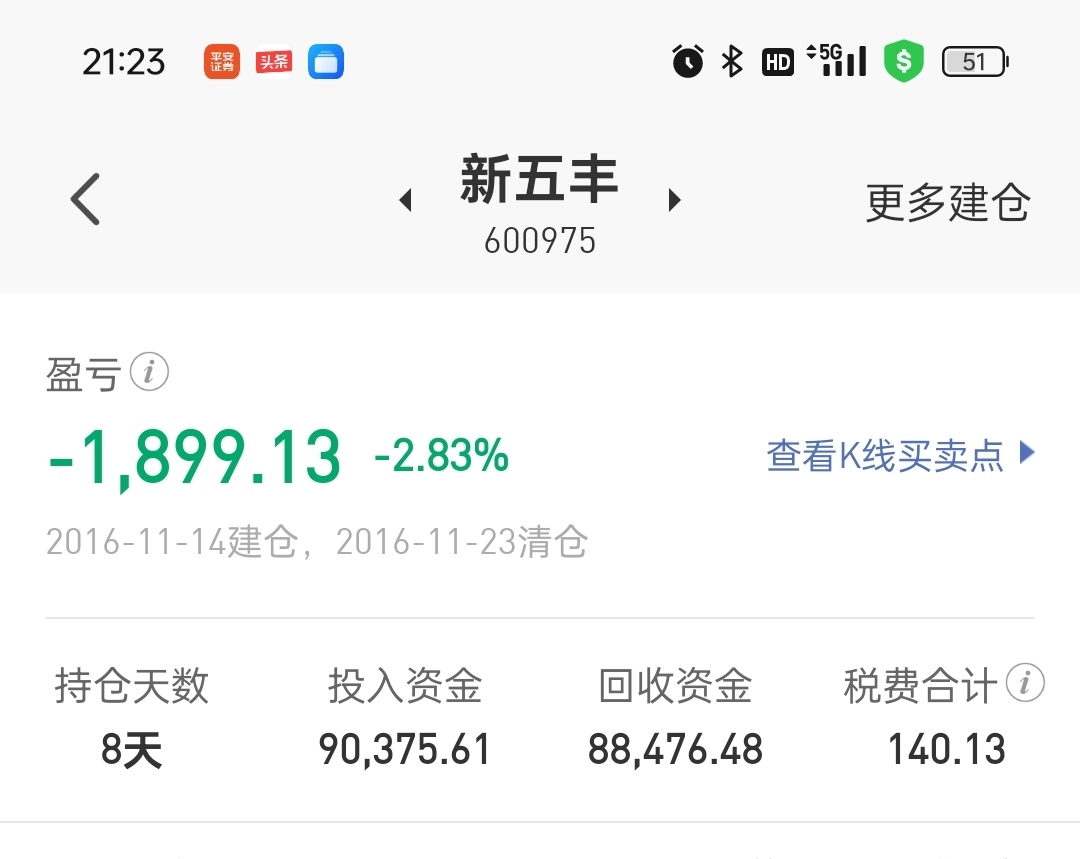Select the stock name 新五丰

(x=539, y=179)
